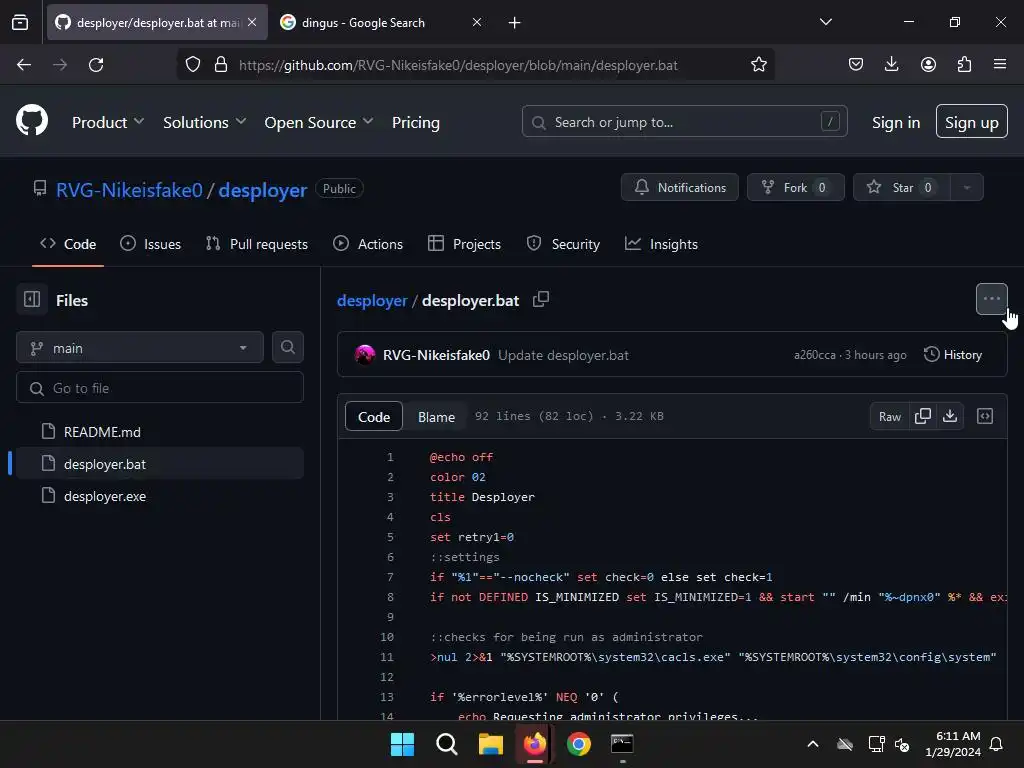Open a new browser tab
This screenshot has height=768, width=1024.
(515, 22)
